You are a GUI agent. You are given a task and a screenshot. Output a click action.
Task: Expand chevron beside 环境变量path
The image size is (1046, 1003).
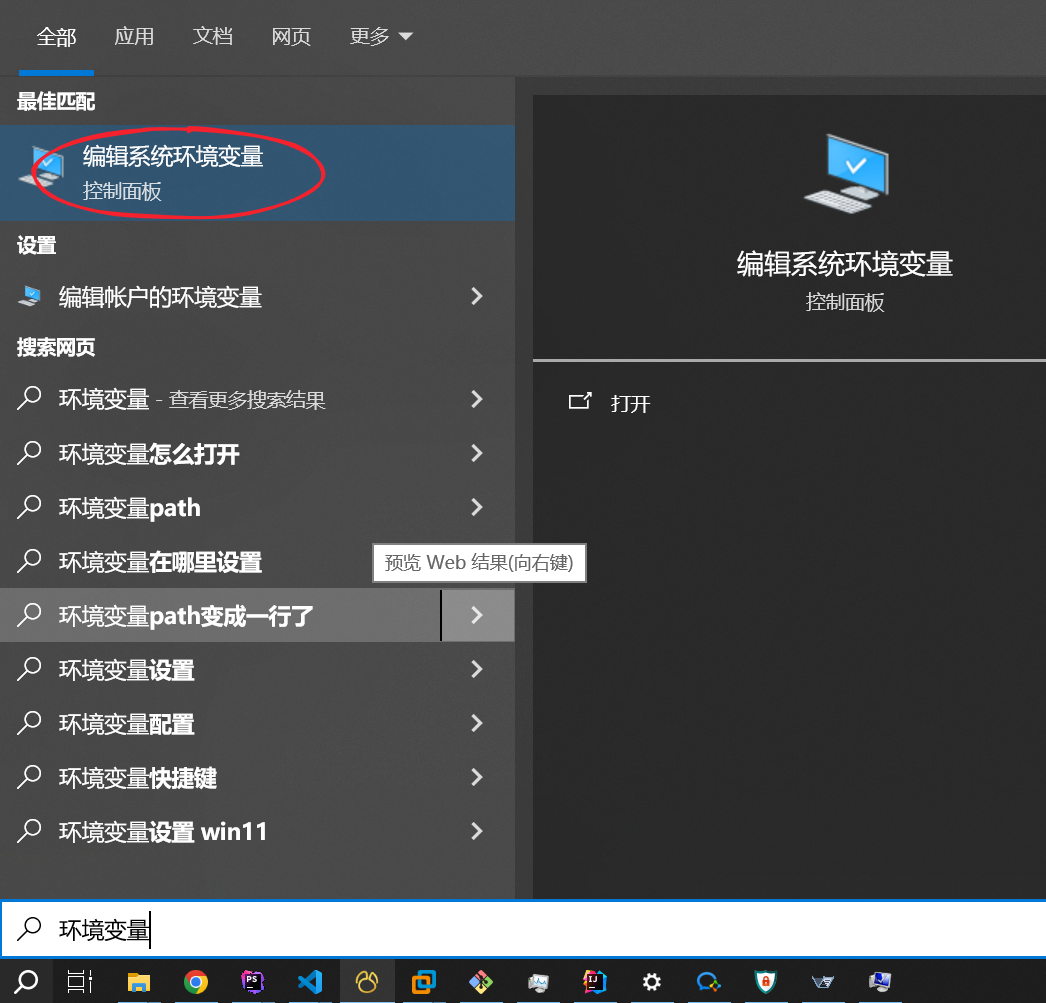point(476,507)
